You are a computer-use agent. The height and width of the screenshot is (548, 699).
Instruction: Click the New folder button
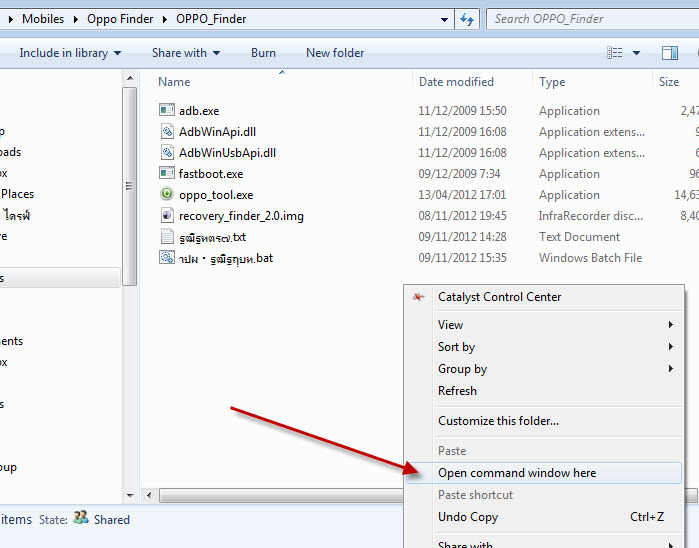click(335, 53)
